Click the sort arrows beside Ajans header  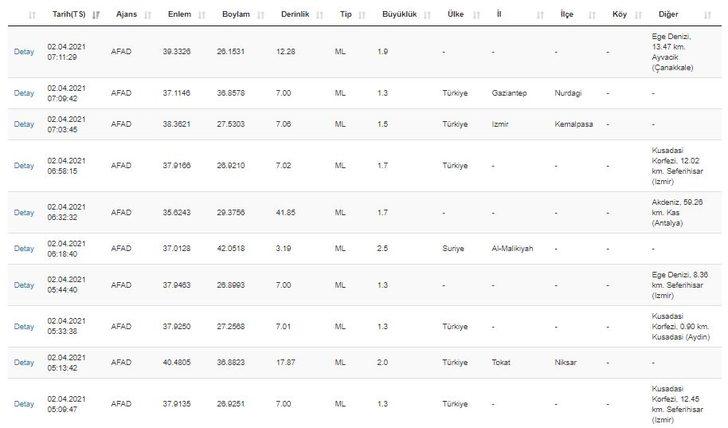pos(146,16)
